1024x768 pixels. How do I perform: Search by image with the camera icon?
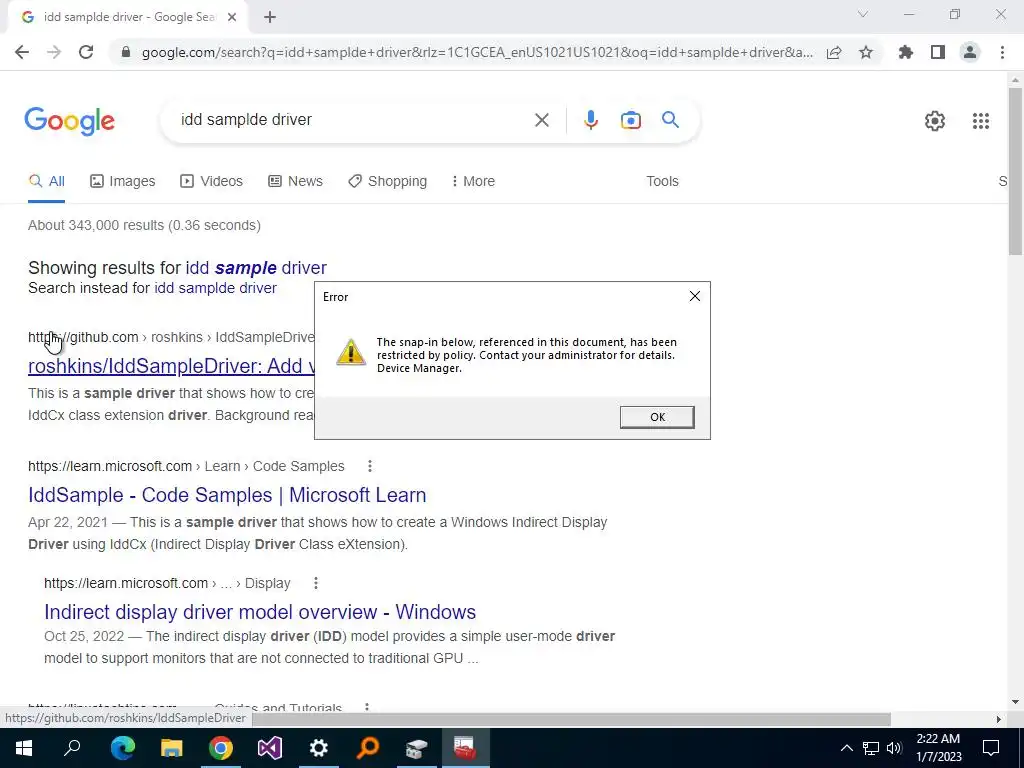pyautogui.click(x=630, y=120)
